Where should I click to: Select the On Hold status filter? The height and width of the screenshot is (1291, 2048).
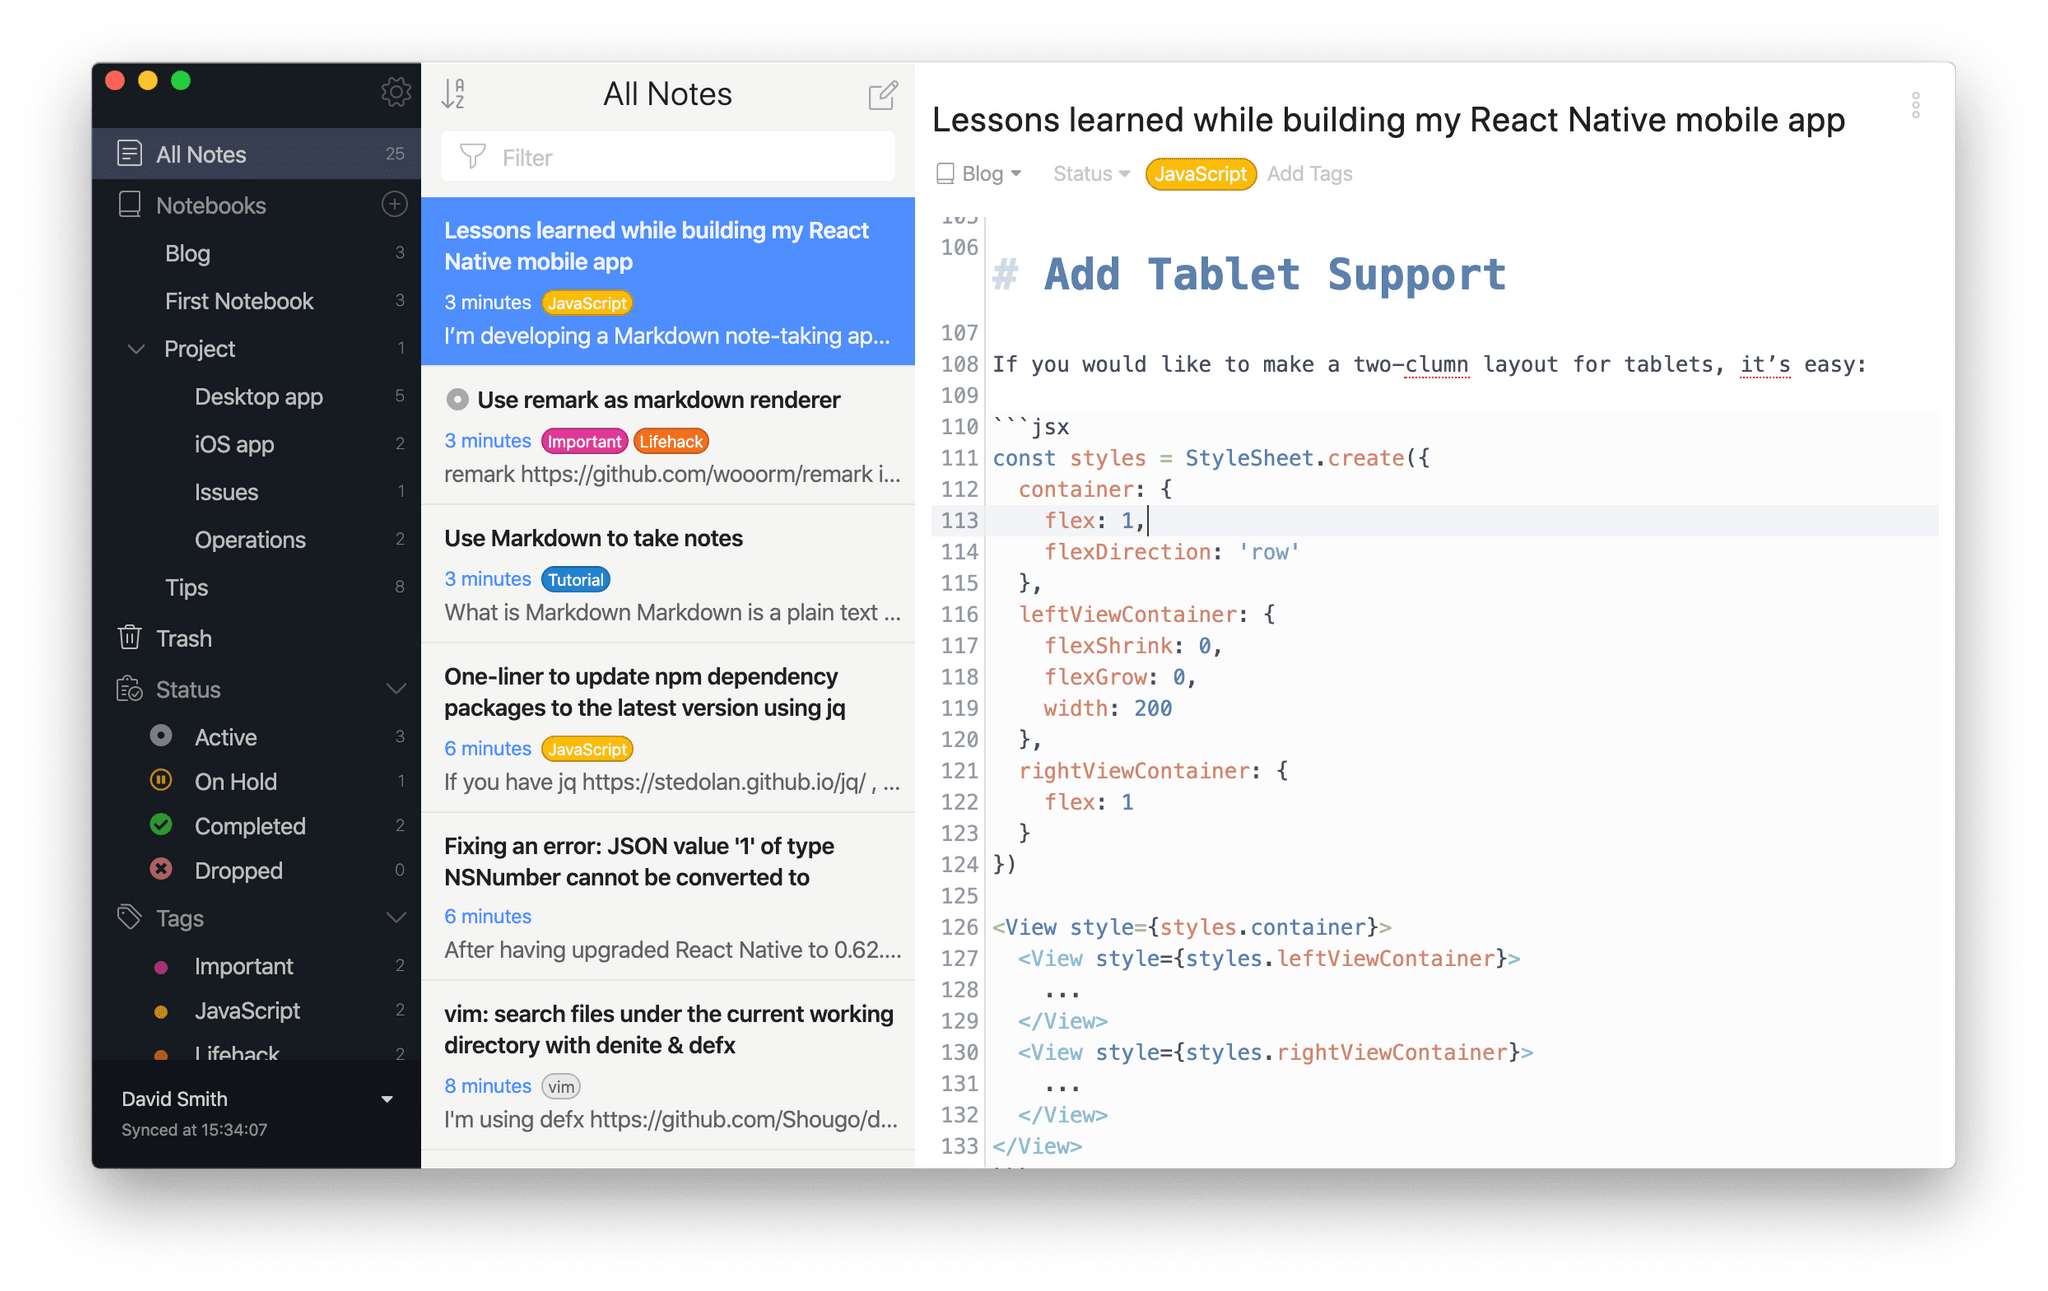236,781
